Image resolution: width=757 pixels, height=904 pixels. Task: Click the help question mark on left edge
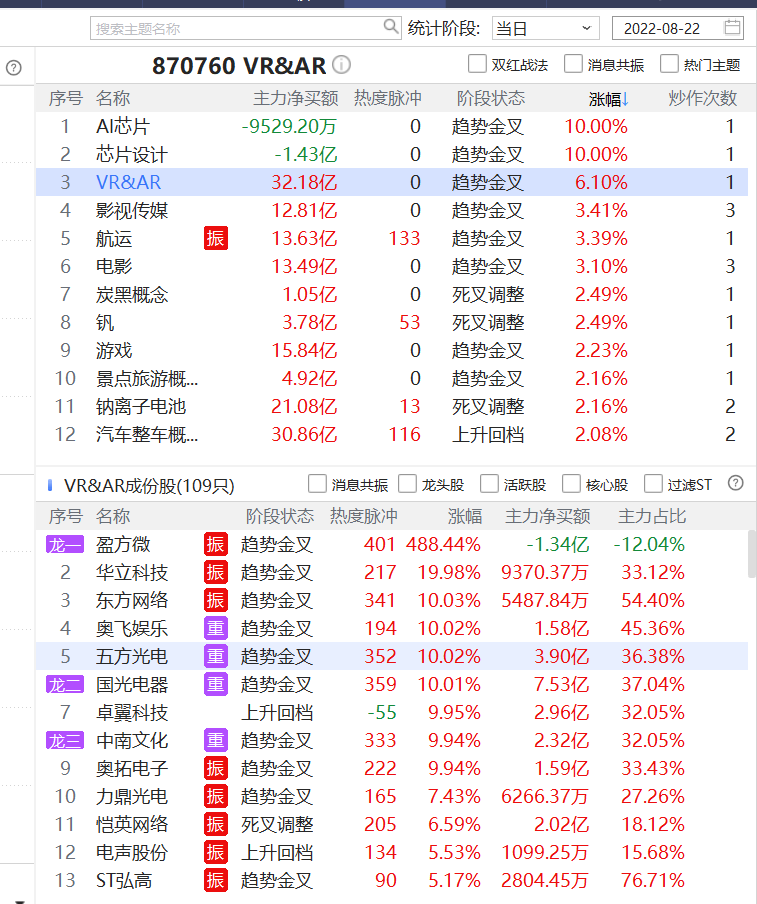click(x=13, y=67)
